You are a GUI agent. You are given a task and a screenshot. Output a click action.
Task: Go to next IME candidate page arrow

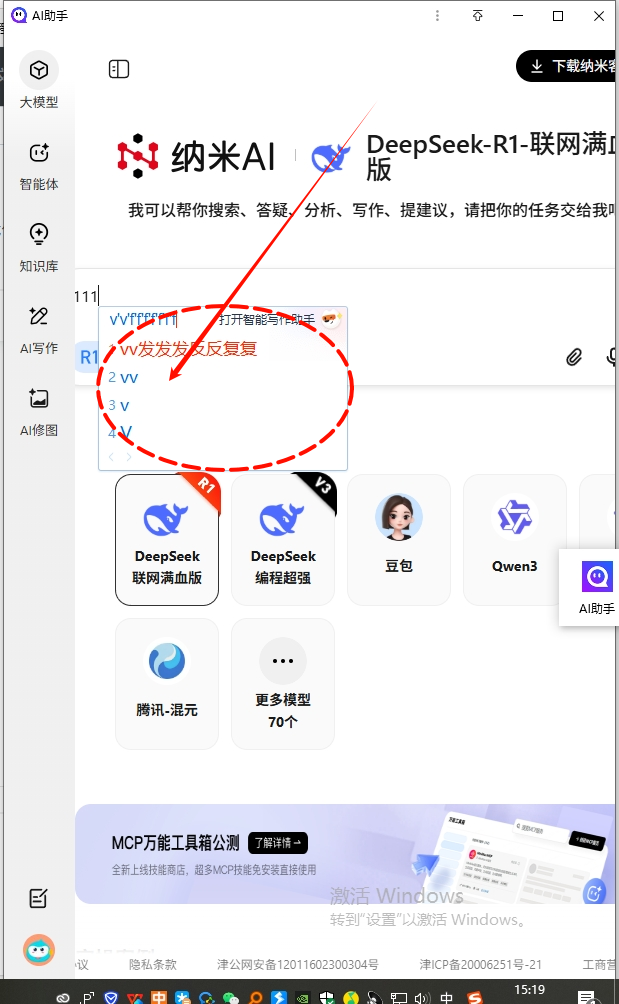[x=129, y=457]
